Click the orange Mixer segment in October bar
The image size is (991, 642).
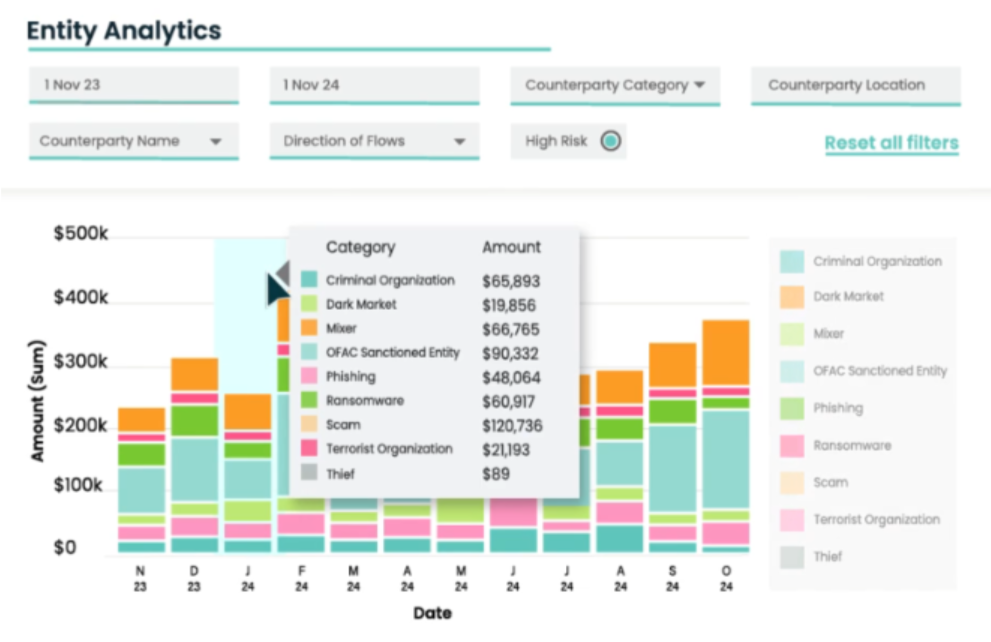[x=725, y=352]
